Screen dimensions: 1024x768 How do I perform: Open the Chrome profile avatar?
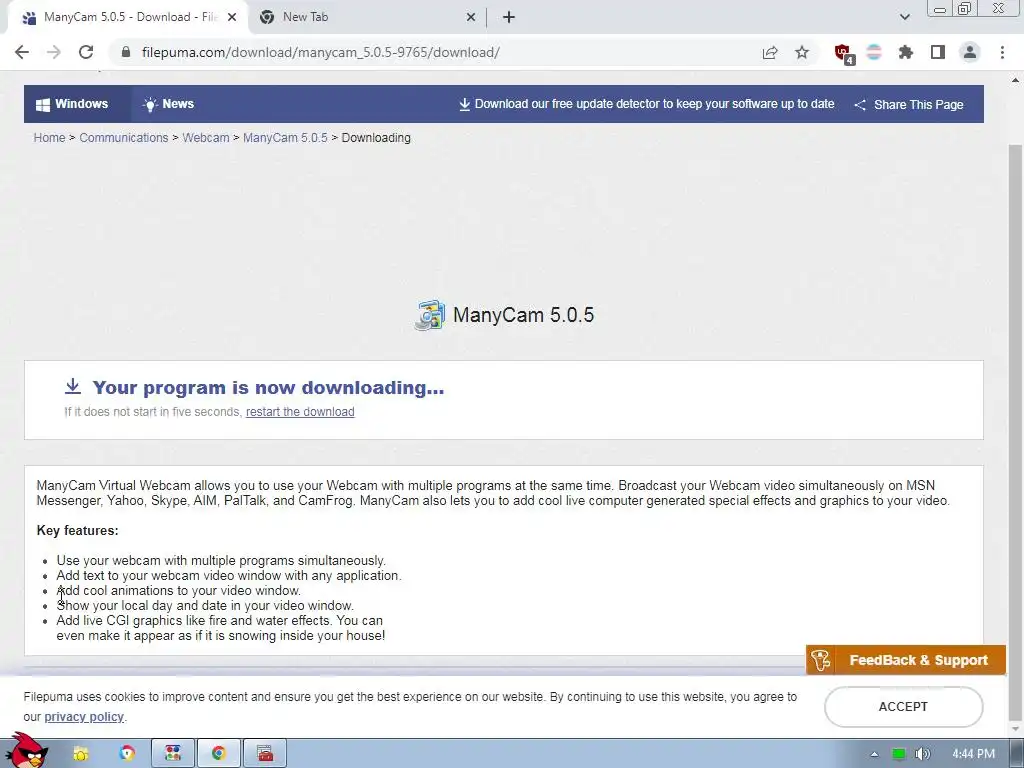[970, 52]
